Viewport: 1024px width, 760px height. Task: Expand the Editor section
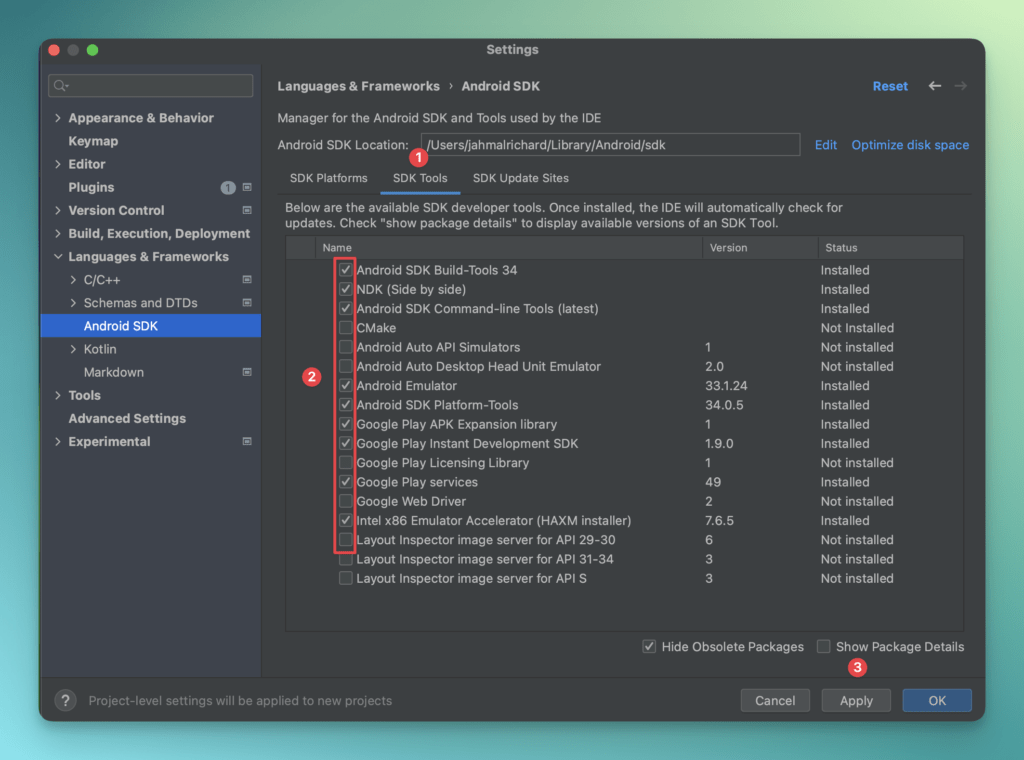(x=58, y=164)
